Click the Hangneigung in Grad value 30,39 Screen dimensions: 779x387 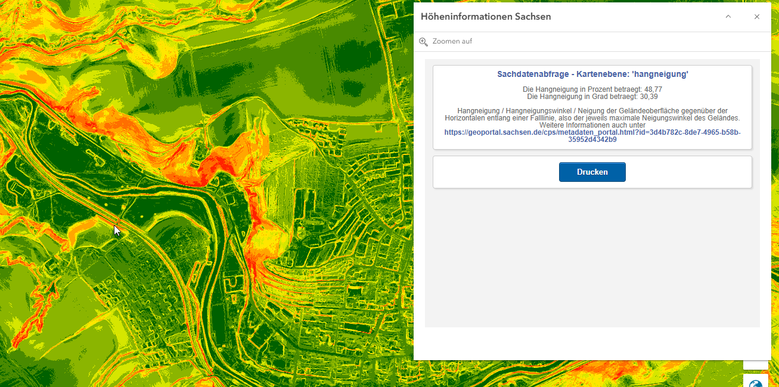tap(649, 96)
